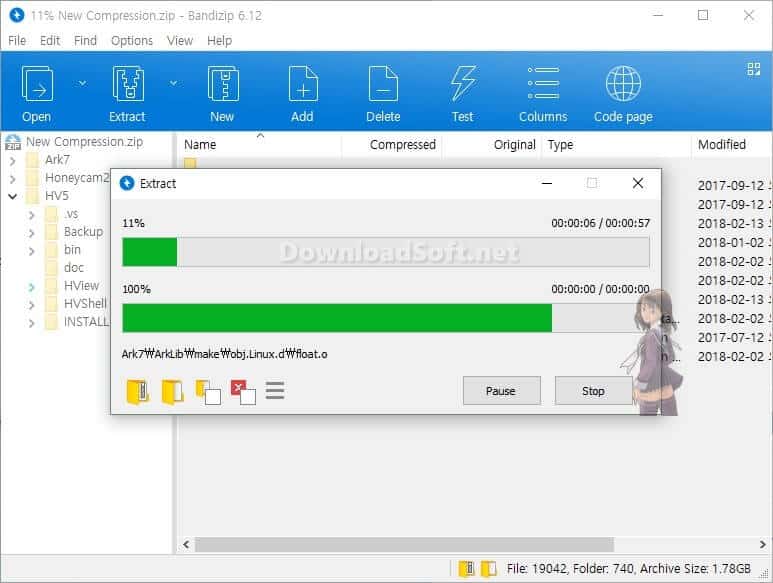Select New Compression.zip root in tree
Image resolution: width=773 pixels, height=583 pixels.
84,142
